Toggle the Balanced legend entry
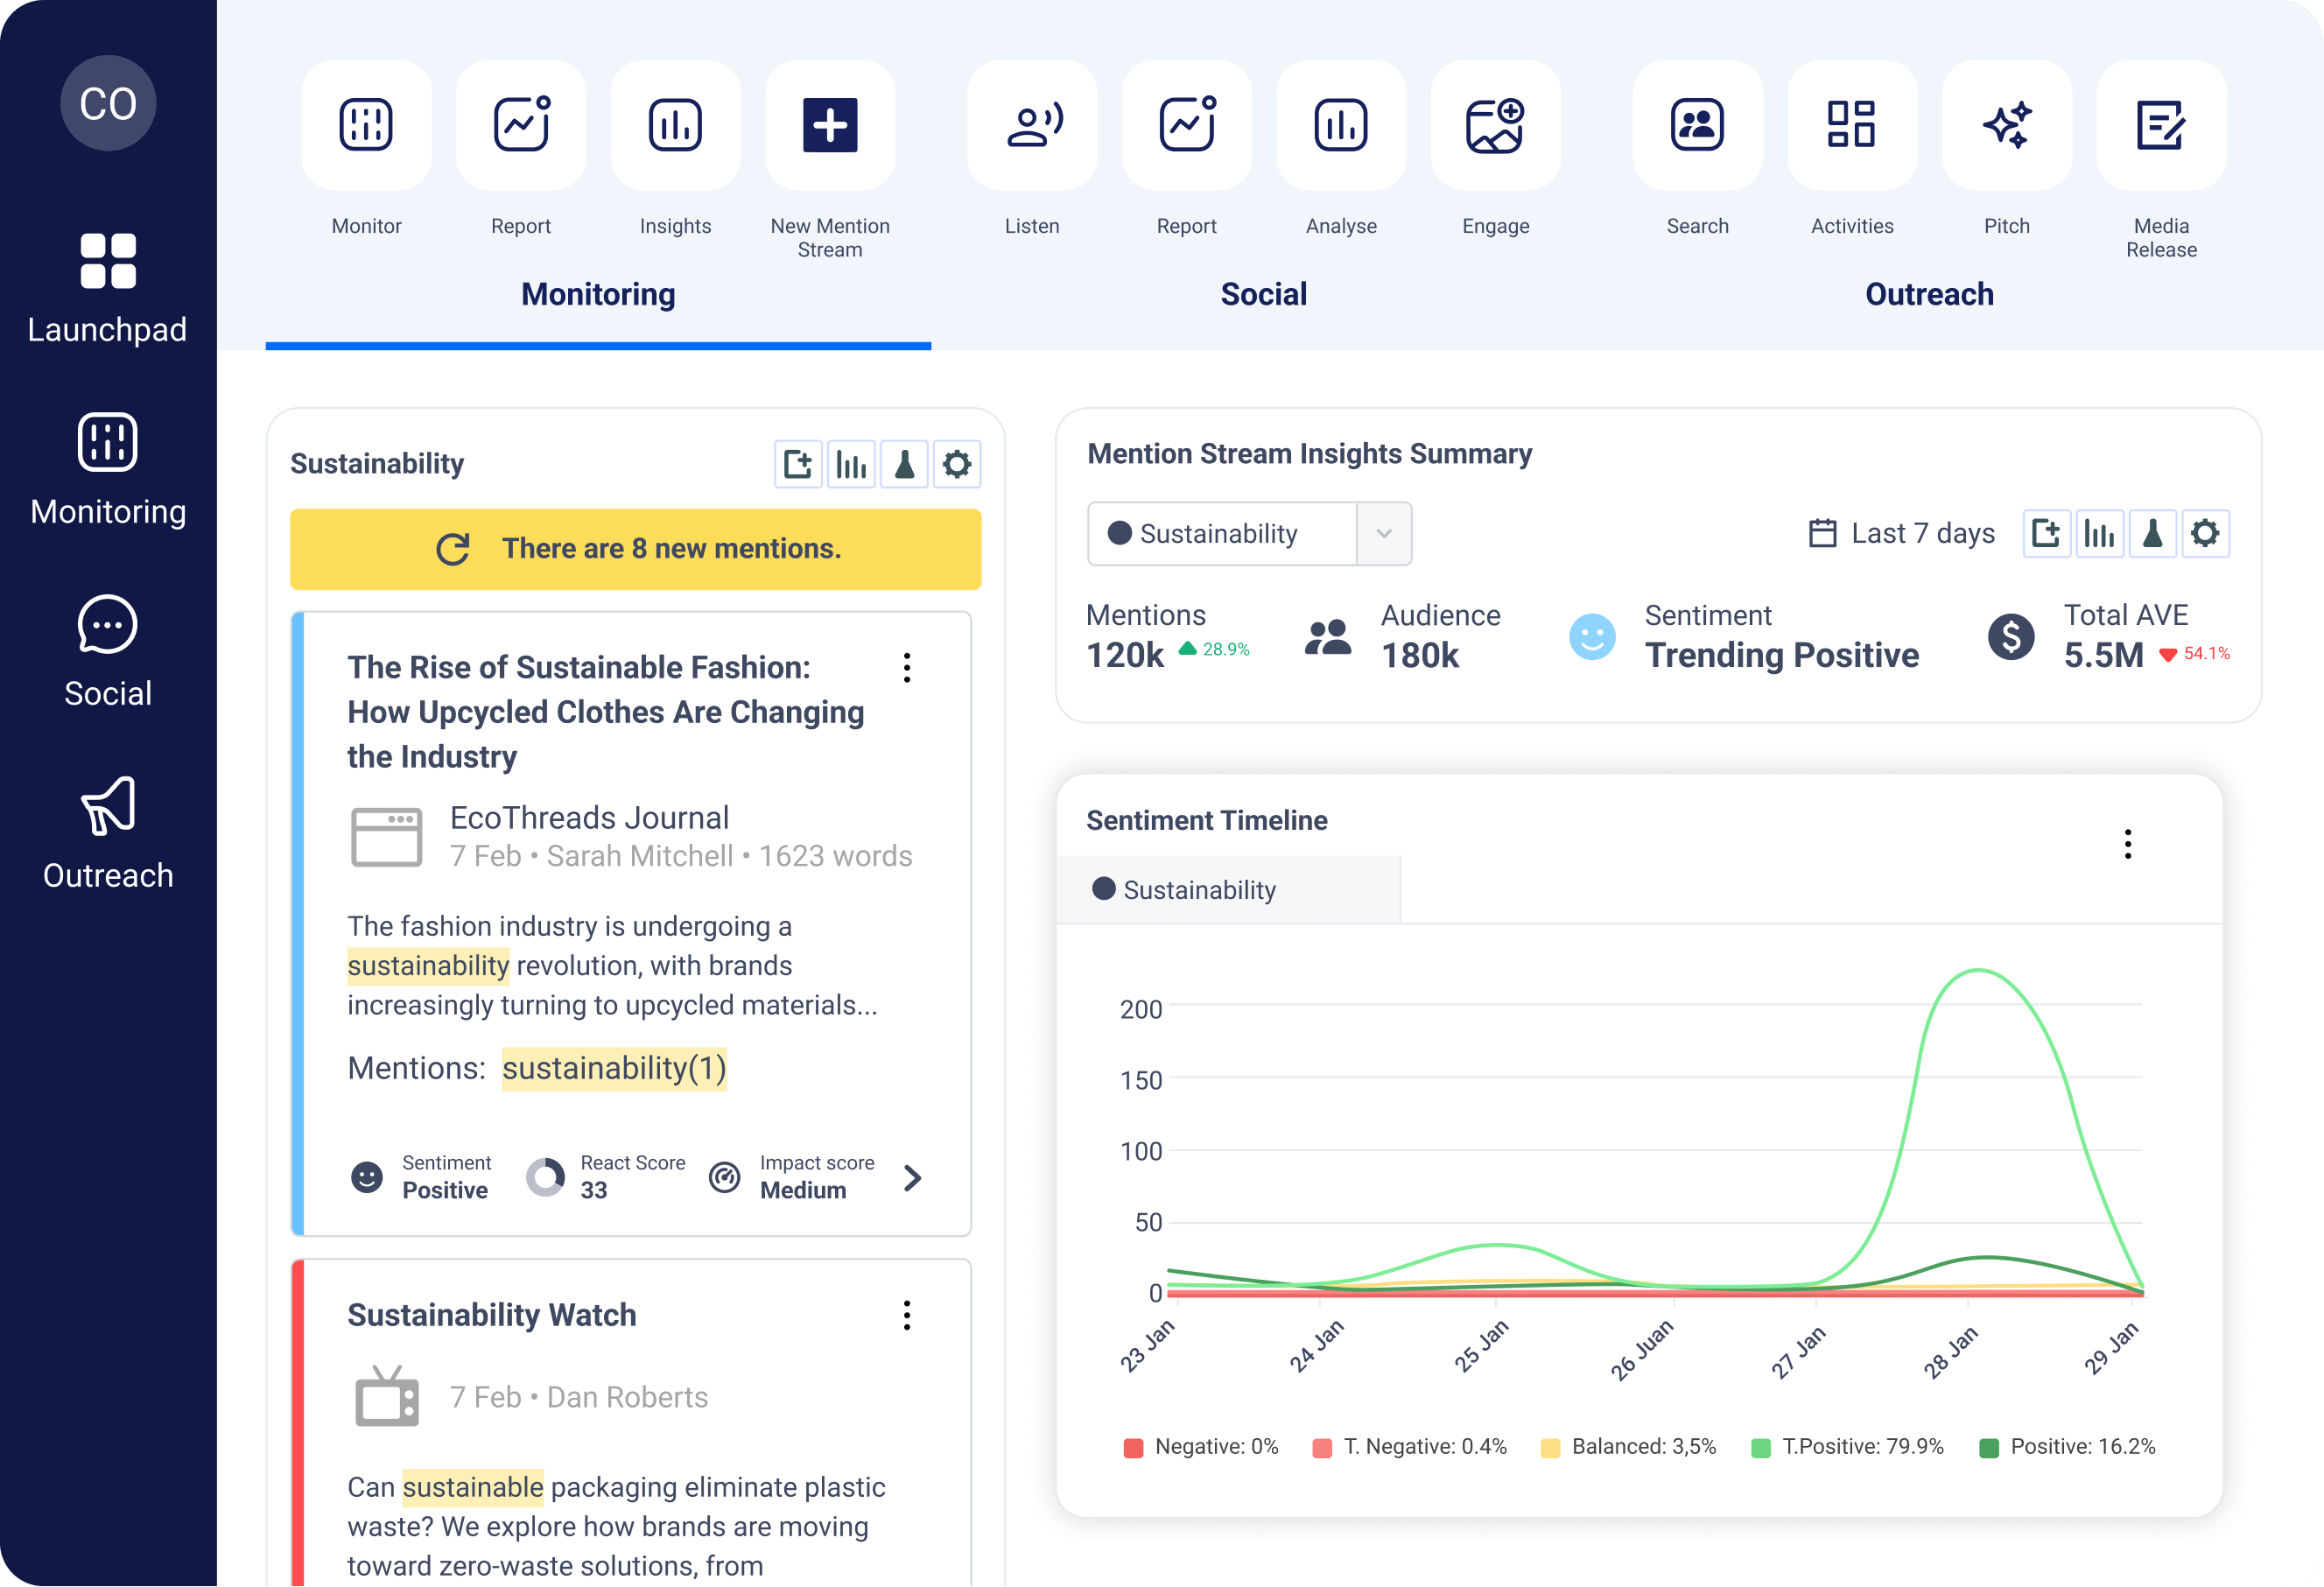This screenshot has width=2324, height=1587. click(1628, 1446)
